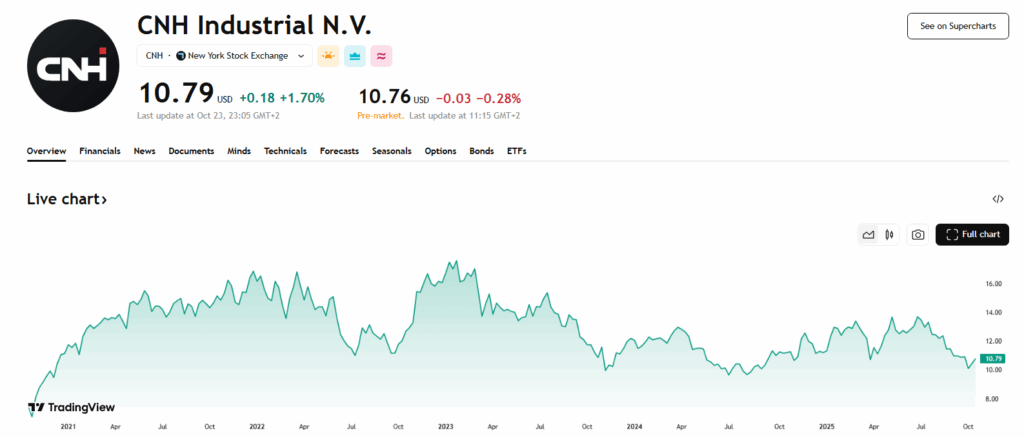This screenshot has width=1024, height=437.
Task: View the ETFs tab
Action: 516,151
